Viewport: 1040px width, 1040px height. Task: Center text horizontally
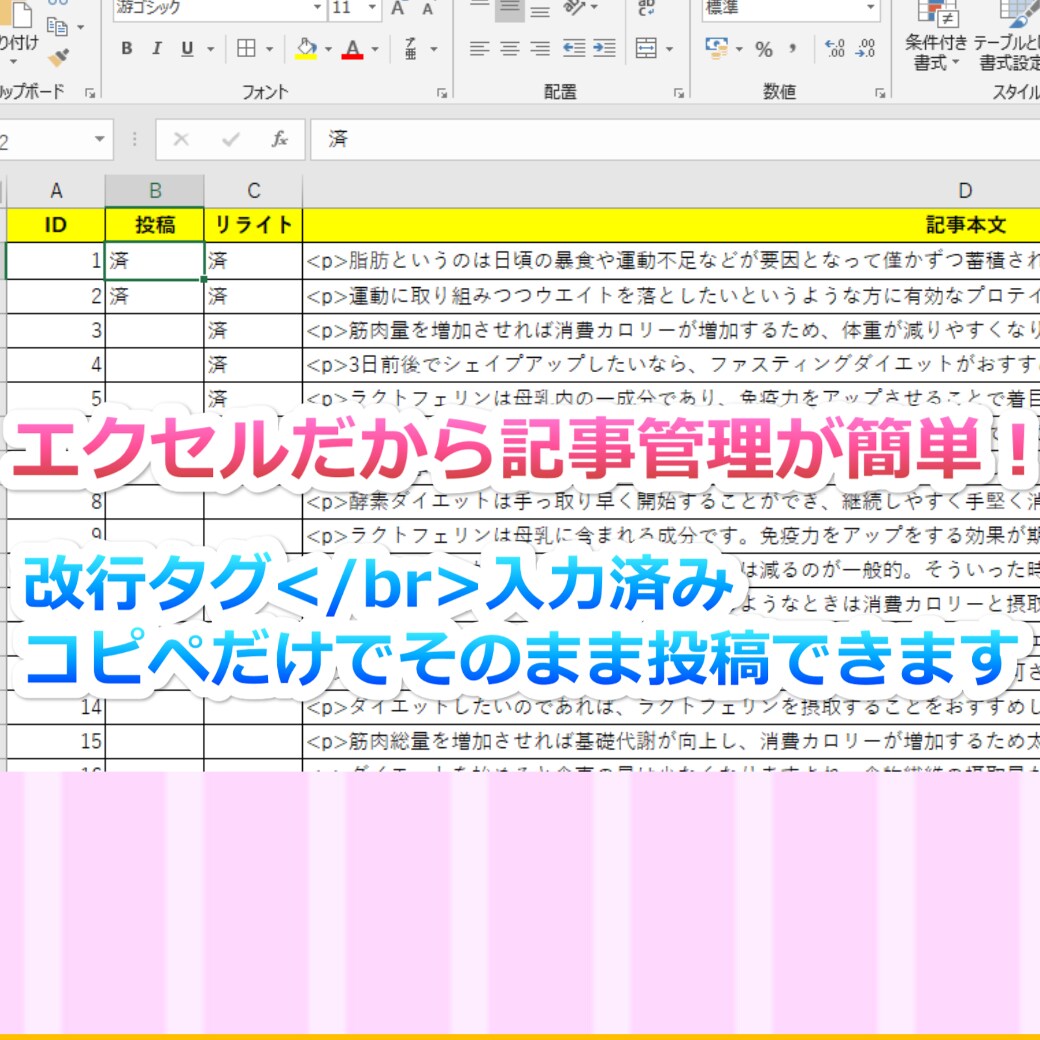[x=510, y=48]
